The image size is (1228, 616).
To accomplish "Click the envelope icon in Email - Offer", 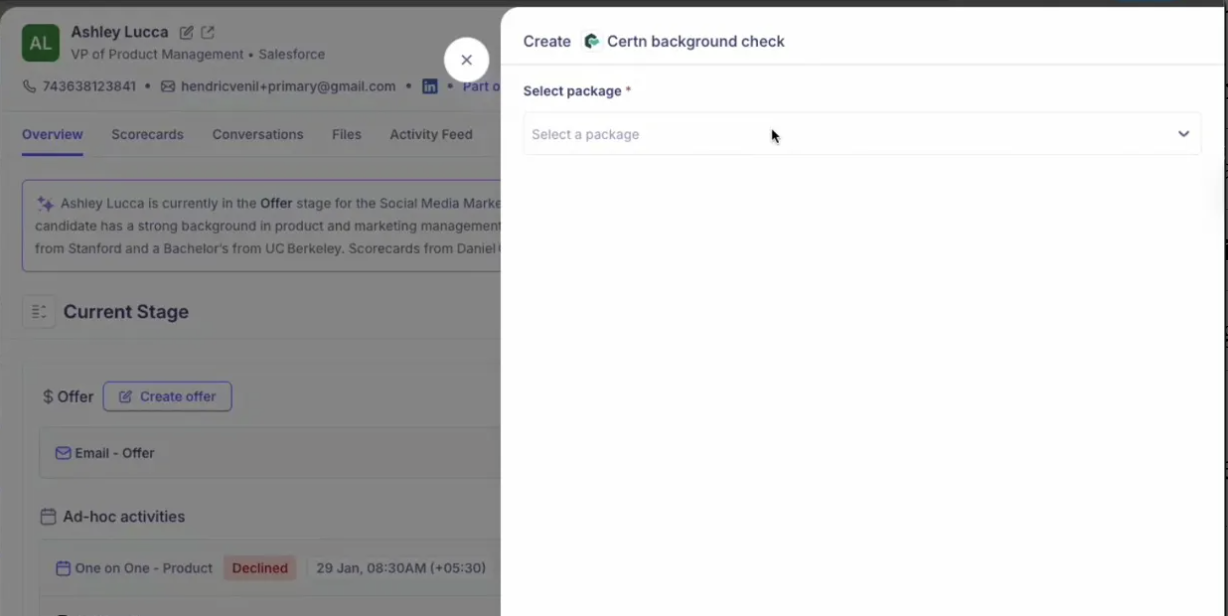I will pos(63,453).
